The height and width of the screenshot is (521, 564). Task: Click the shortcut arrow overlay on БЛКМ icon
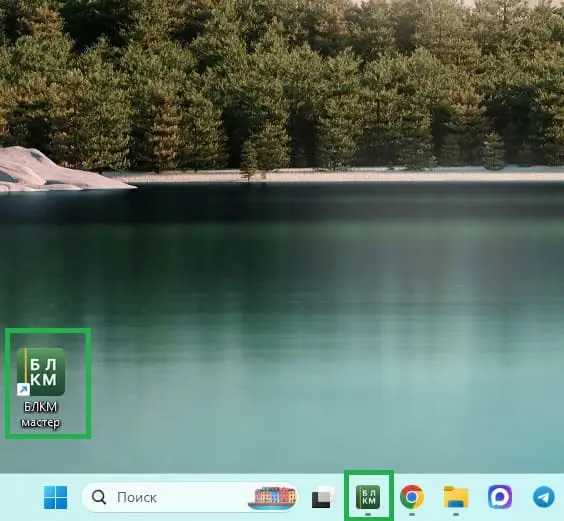pos(23,390)
